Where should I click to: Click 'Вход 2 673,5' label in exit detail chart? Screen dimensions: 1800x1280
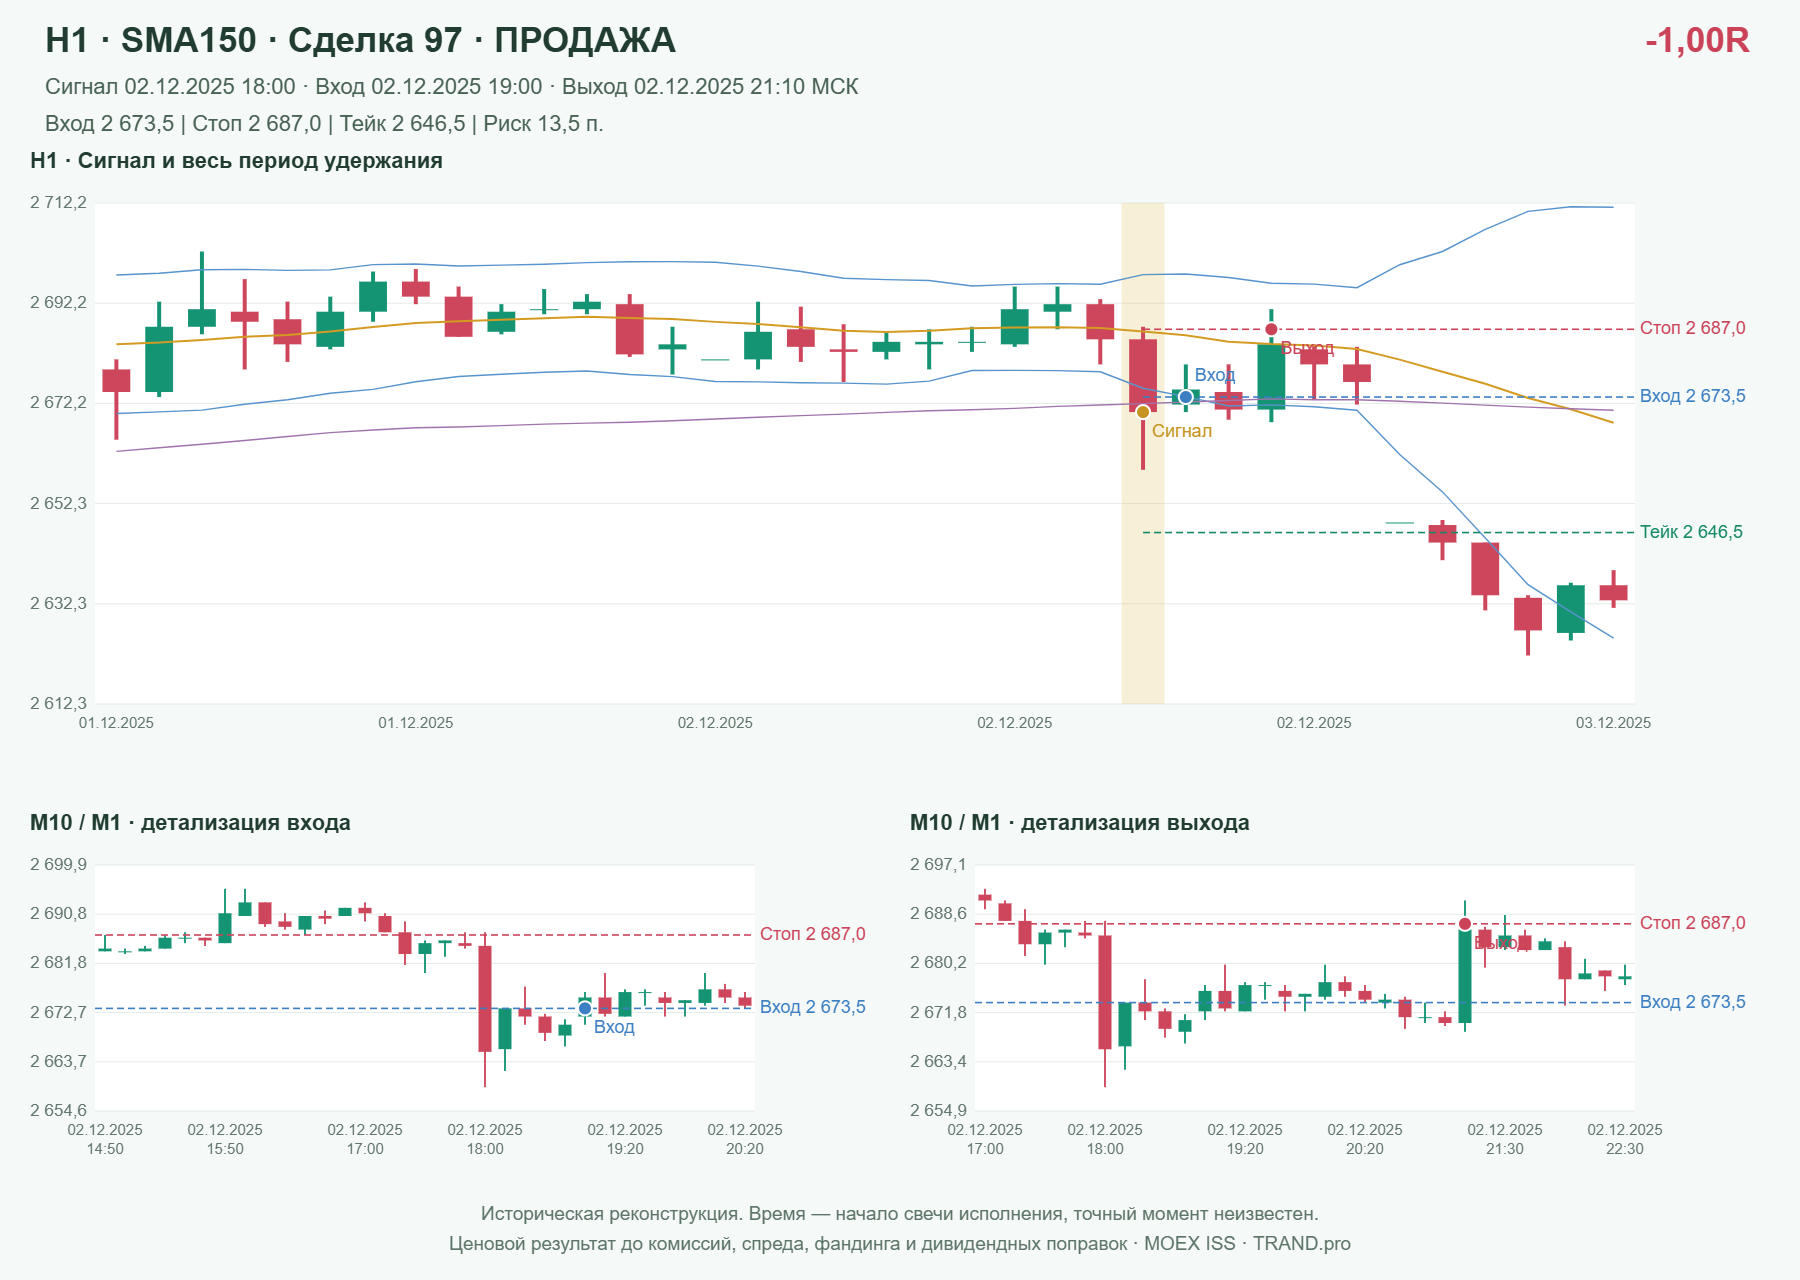(1692, 1002)
